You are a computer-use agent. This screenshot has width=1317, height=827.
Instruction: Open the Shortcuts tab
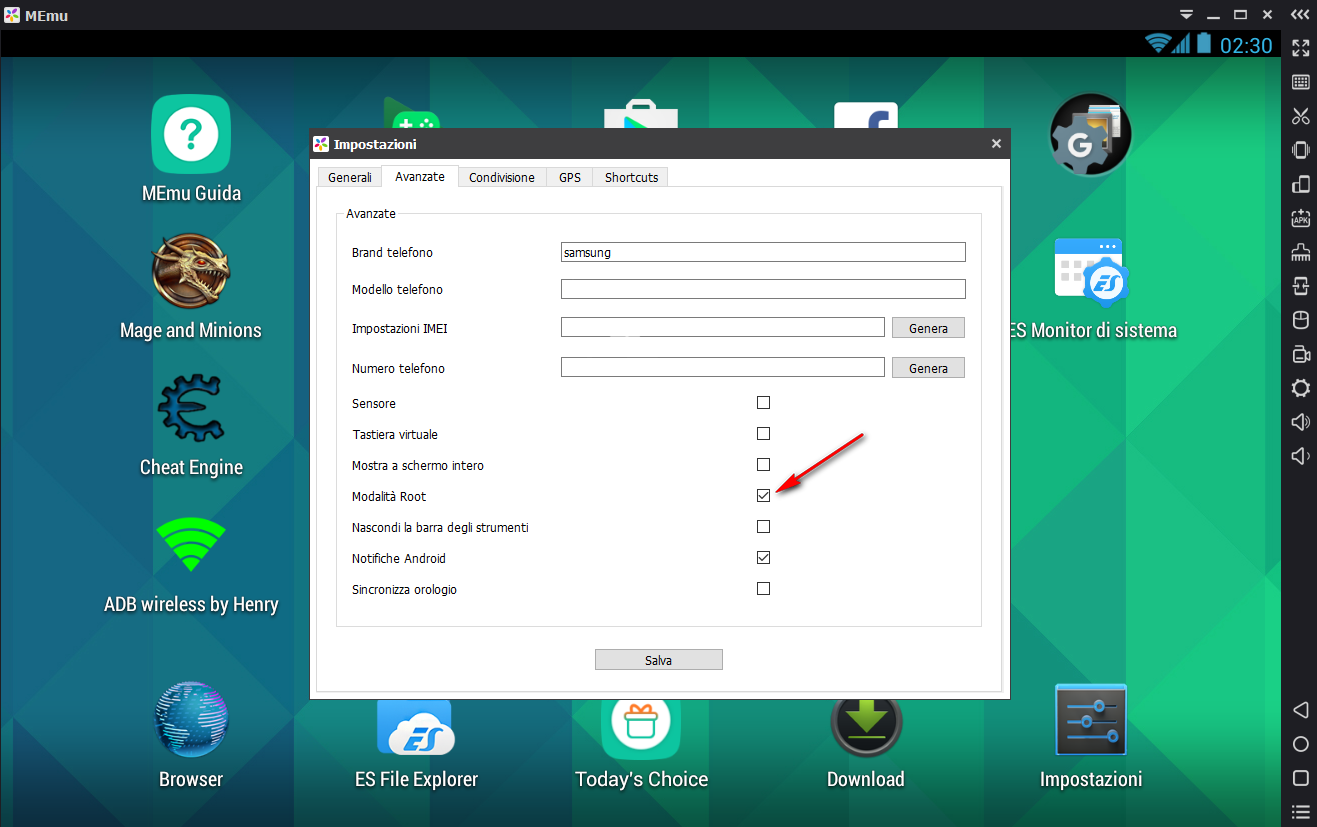pyautogui.click(x=631, y=177)
